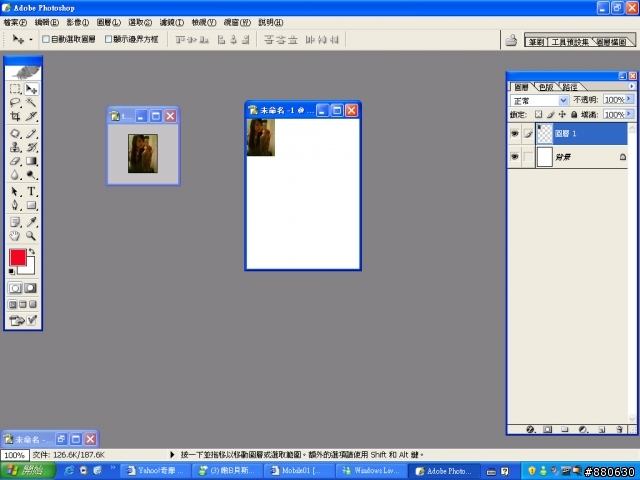The image size is (640, 480).
Task: Toggle lock all padlock icon
Action: tap(574, 115)
